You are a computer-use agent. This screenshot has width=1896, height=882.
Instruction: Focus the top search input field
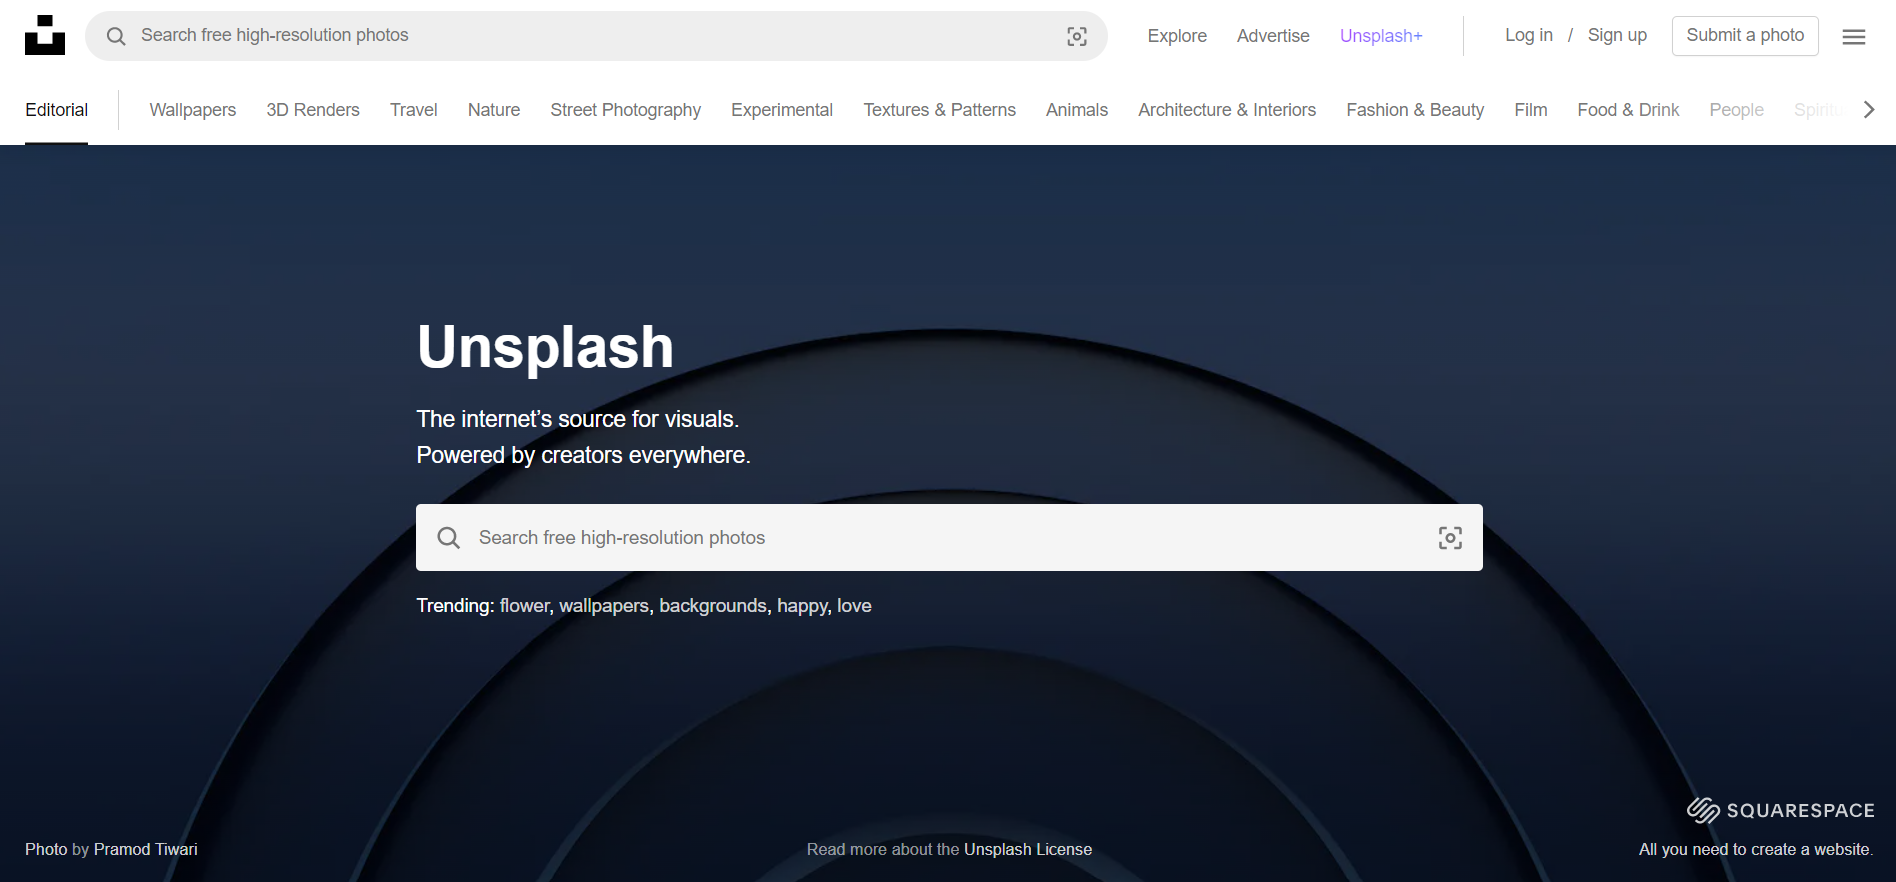[596, 36]
